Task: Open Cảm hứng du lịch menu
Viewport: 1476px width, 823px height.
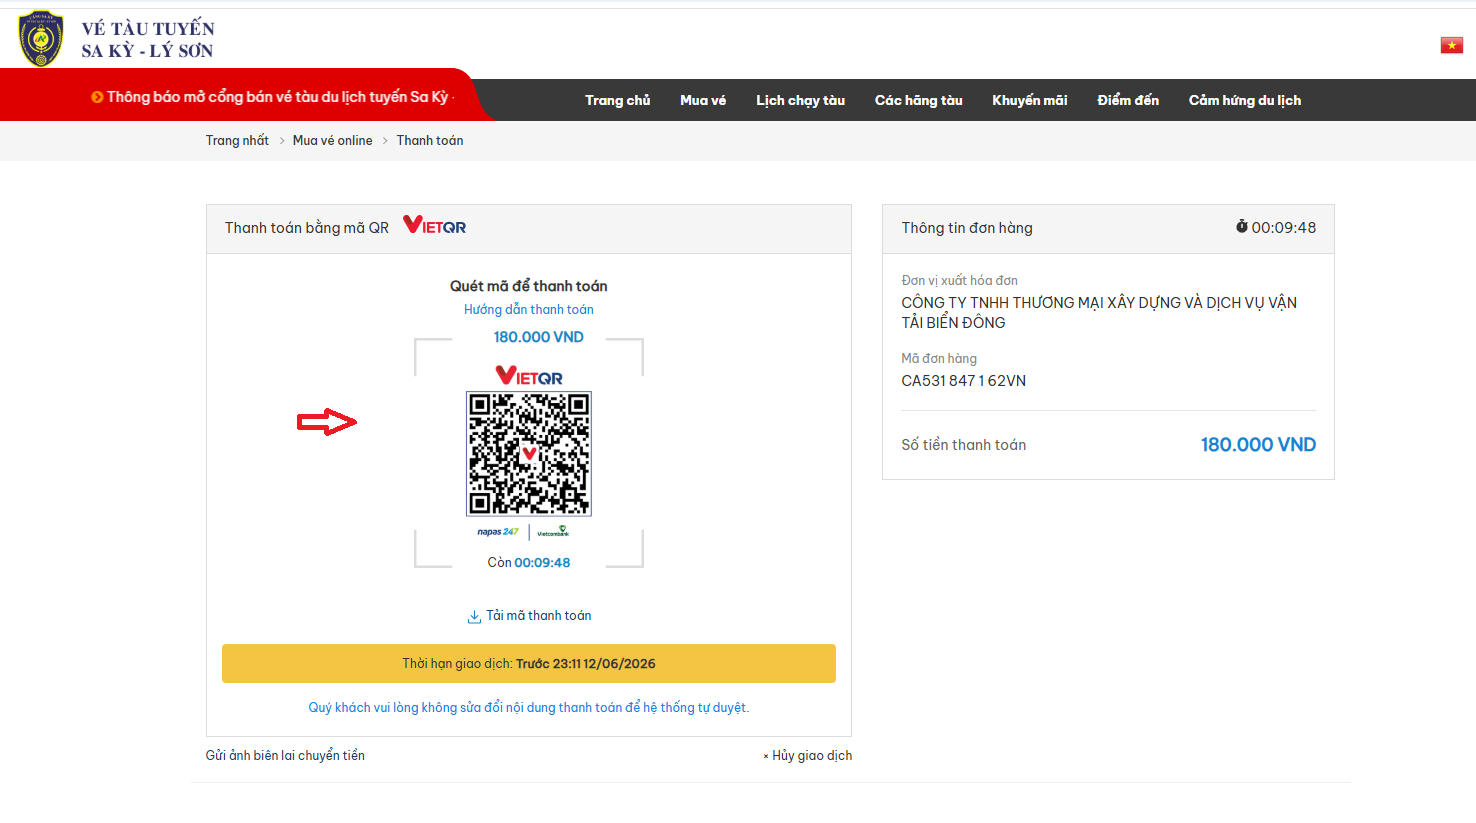Action: pos(1245,100)
